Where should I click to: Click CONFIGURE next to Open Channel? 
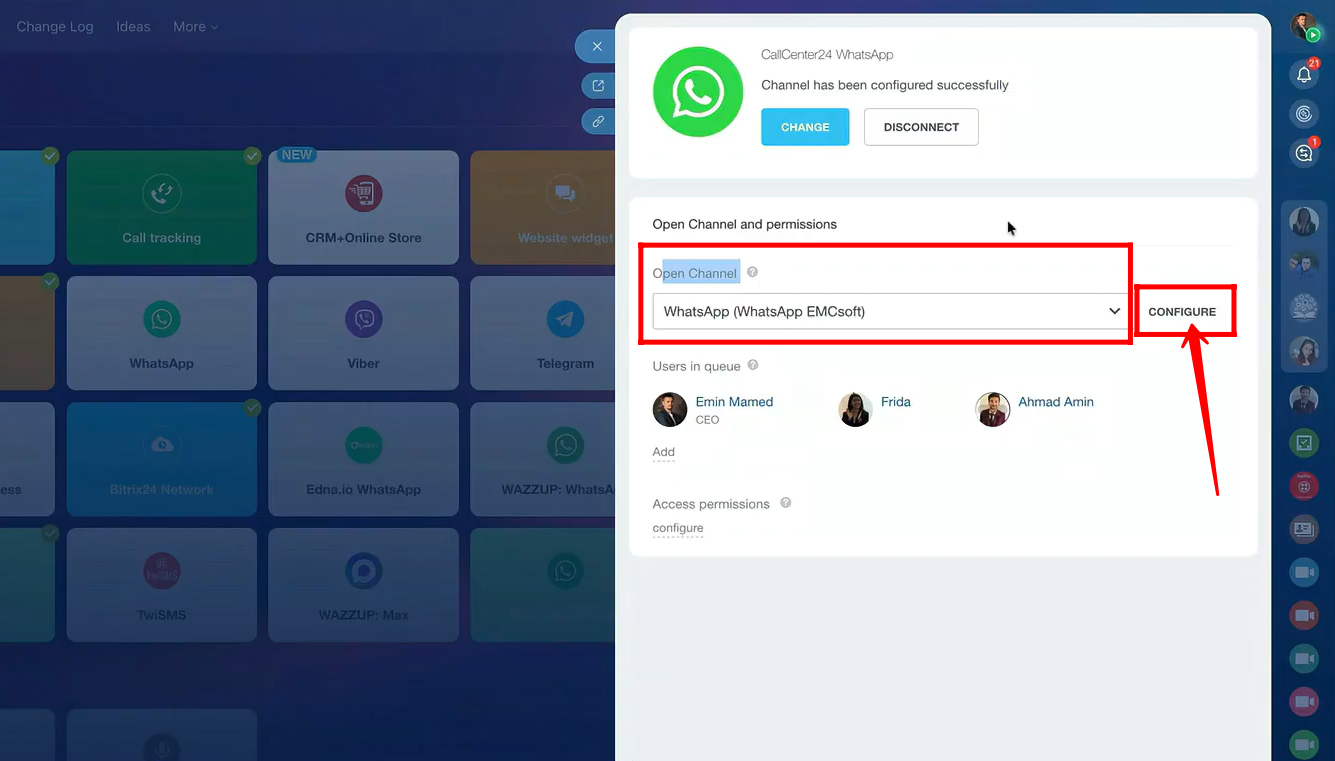pyautogui.click(x=1182, y=312)
